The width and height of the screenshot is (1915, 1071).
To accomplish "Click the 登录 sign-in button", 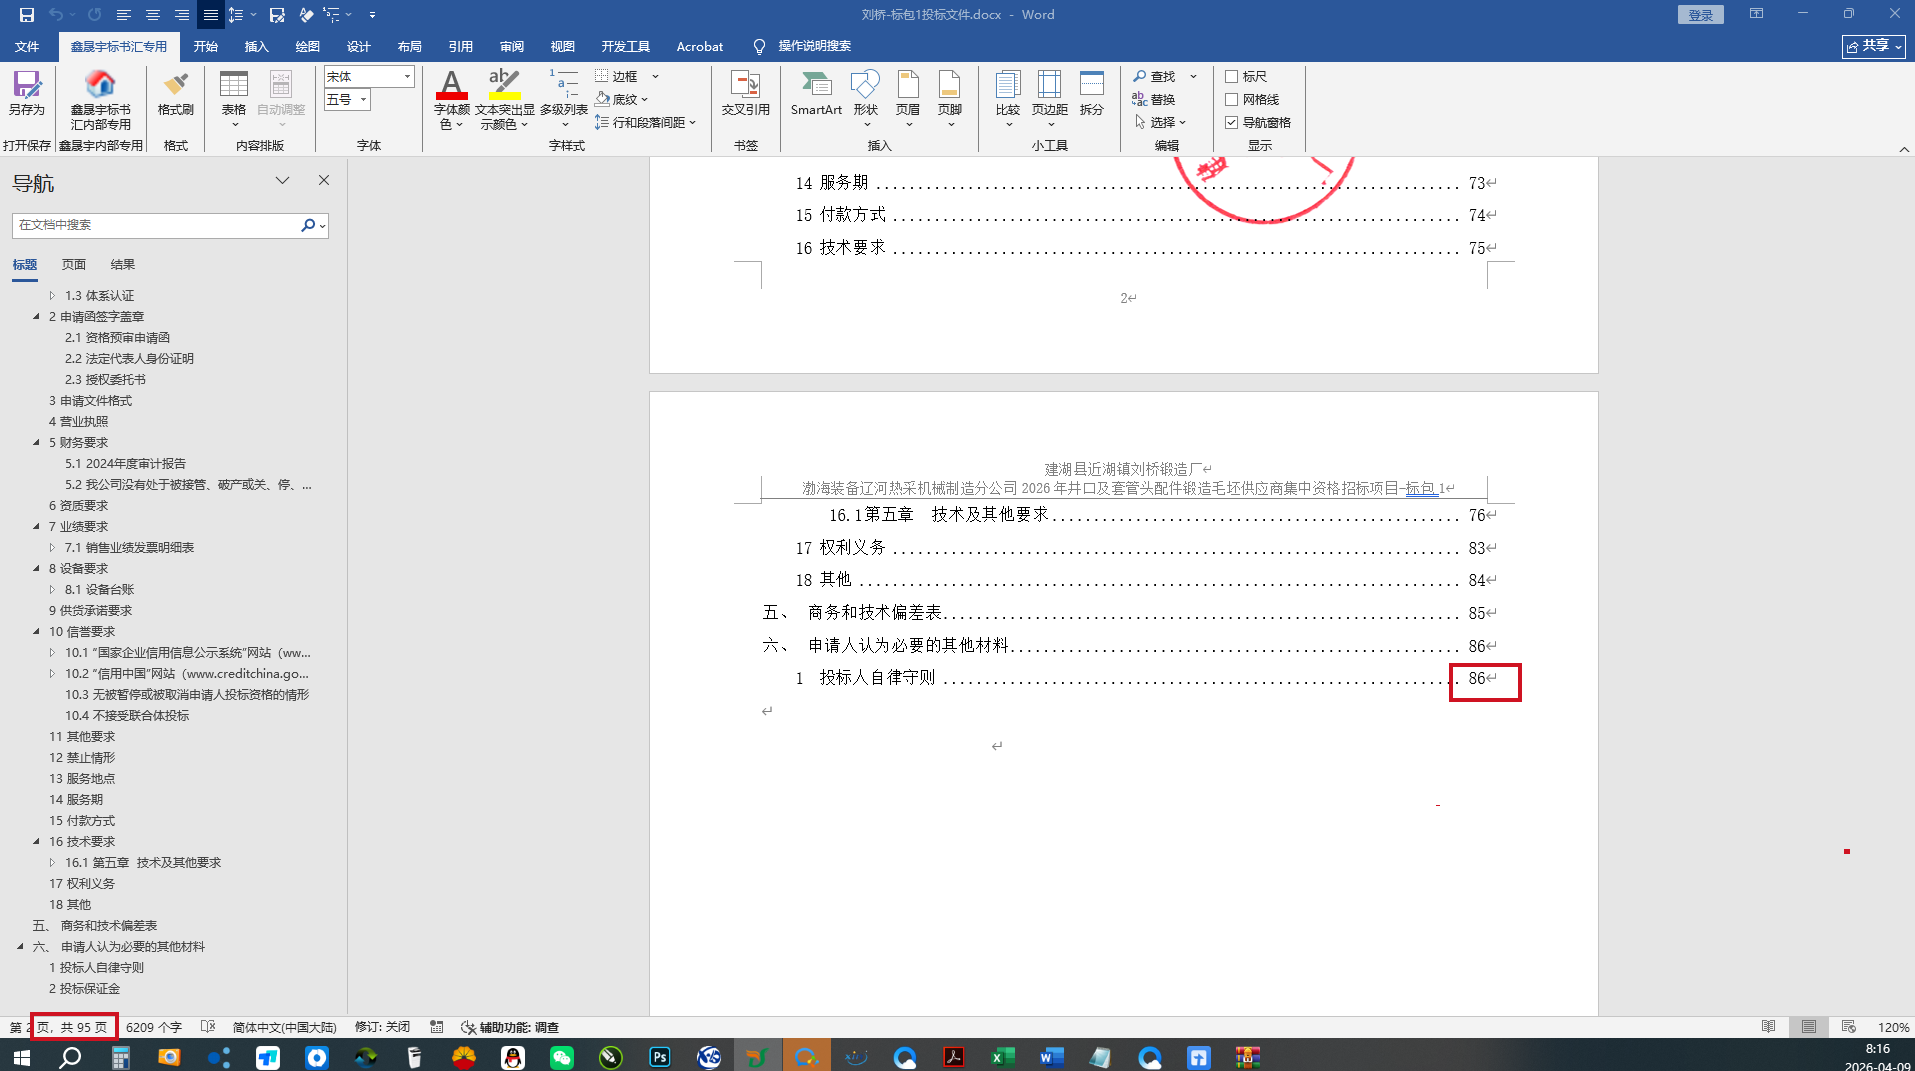I will pyautogui.click(x=1700, y=15).
